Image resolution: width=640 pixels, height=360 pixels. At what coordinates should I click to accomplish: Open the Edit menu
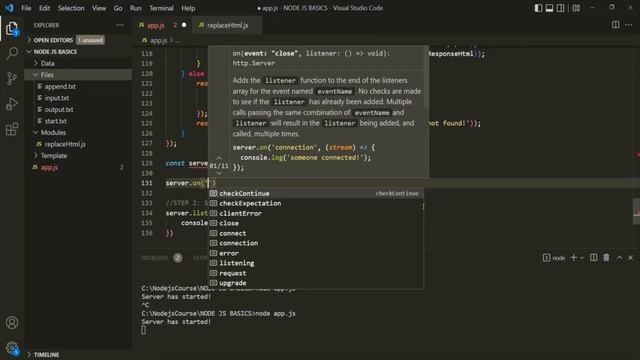(44, 8)
